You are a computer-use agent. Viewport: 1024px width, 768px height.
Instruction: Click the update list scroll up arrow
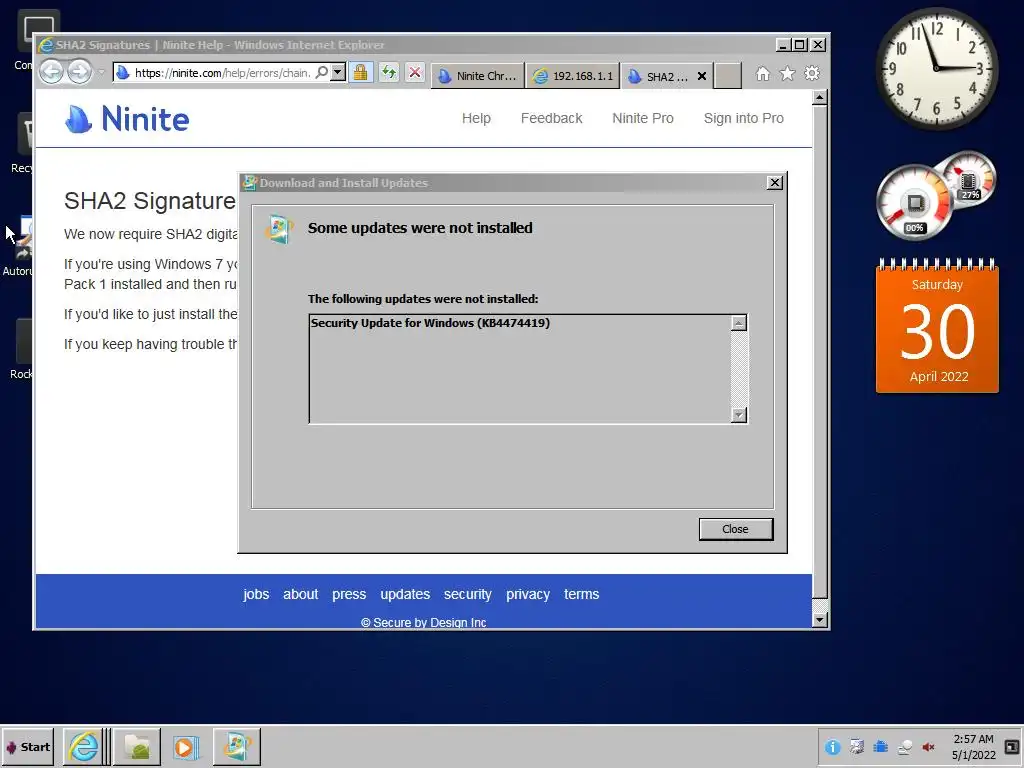point(739,323)
